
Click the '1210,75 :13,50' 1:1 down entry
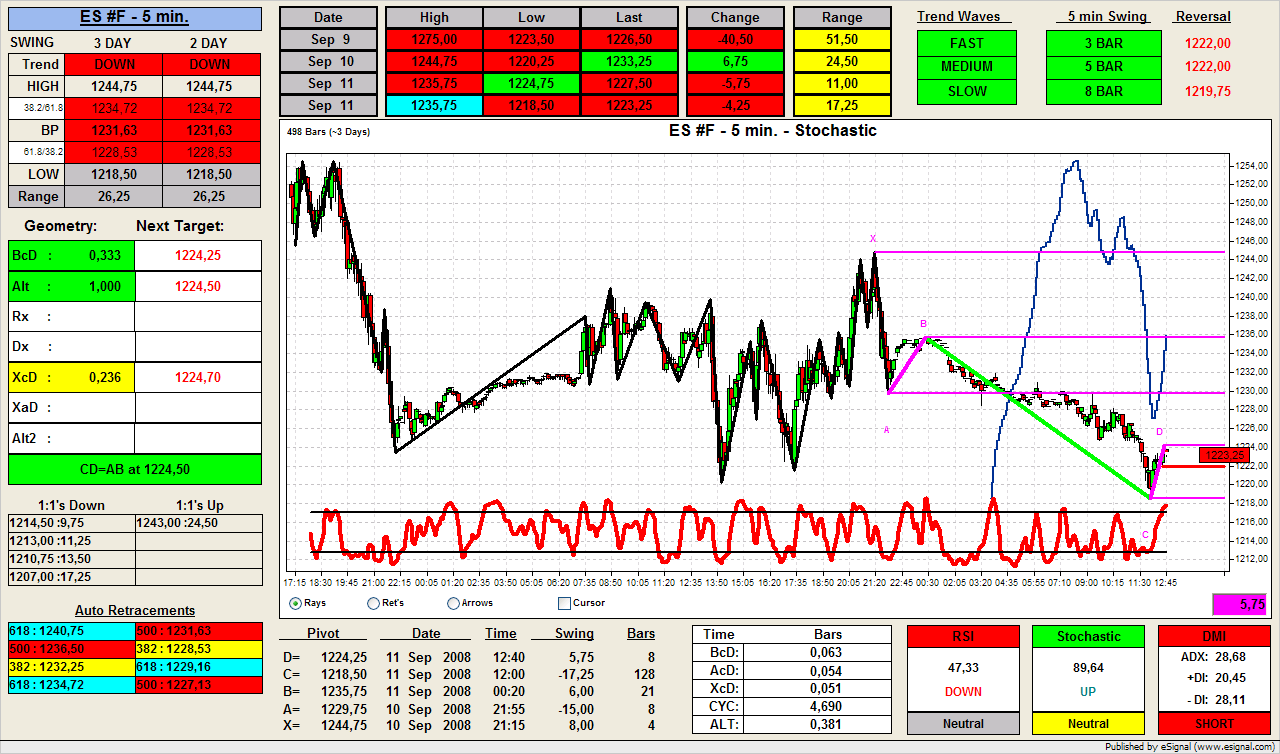point(70,558)
